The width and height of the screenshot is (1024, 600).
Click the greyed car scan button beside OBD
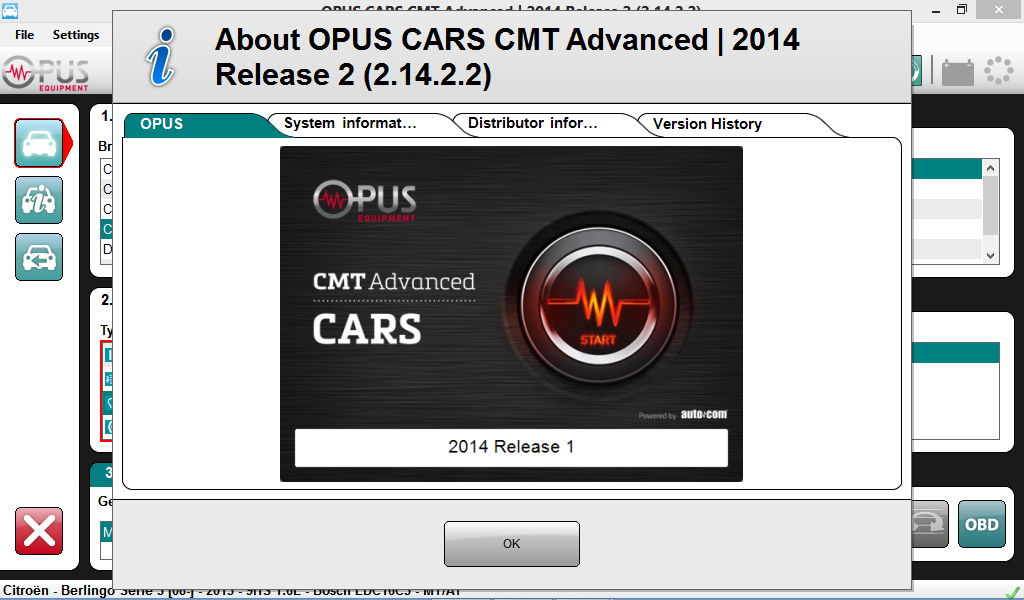[929, 524]
